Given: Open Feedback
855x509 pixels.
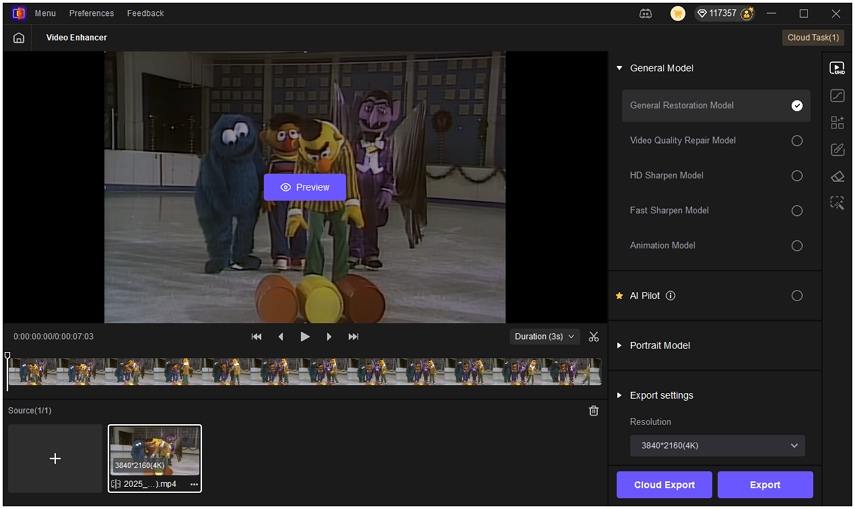Looking at the screenshot, I should tap(145, 13).
